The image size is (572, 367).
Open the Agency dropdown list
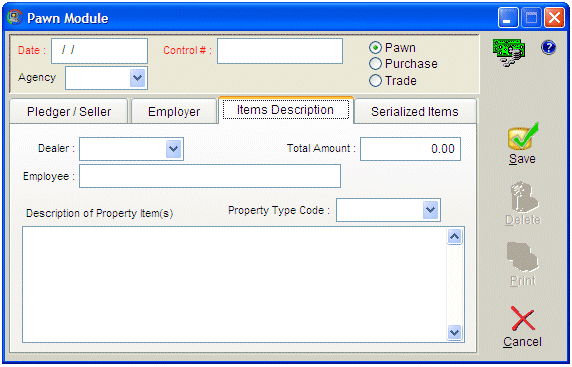pos(138,78)
